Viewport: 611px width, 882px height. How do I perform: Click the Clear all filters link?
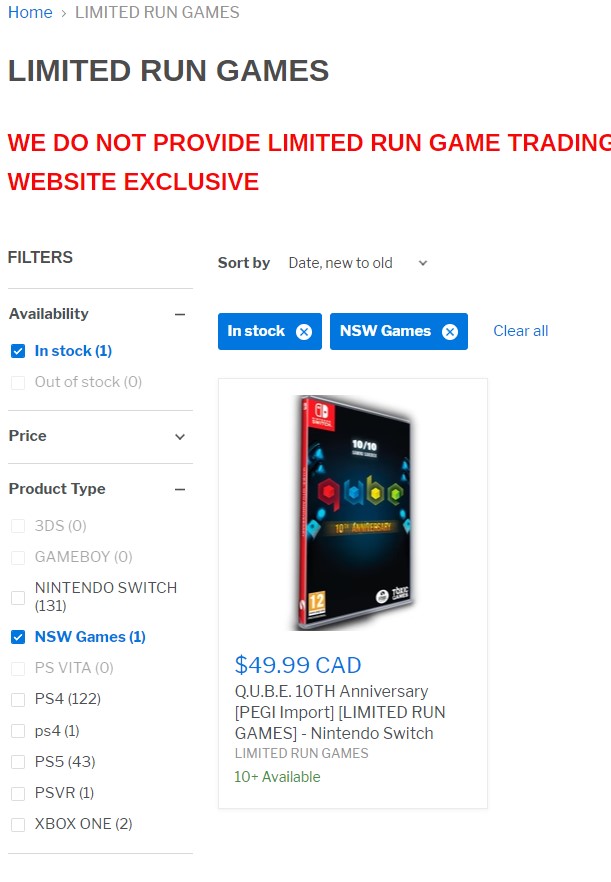click(520, 331)
